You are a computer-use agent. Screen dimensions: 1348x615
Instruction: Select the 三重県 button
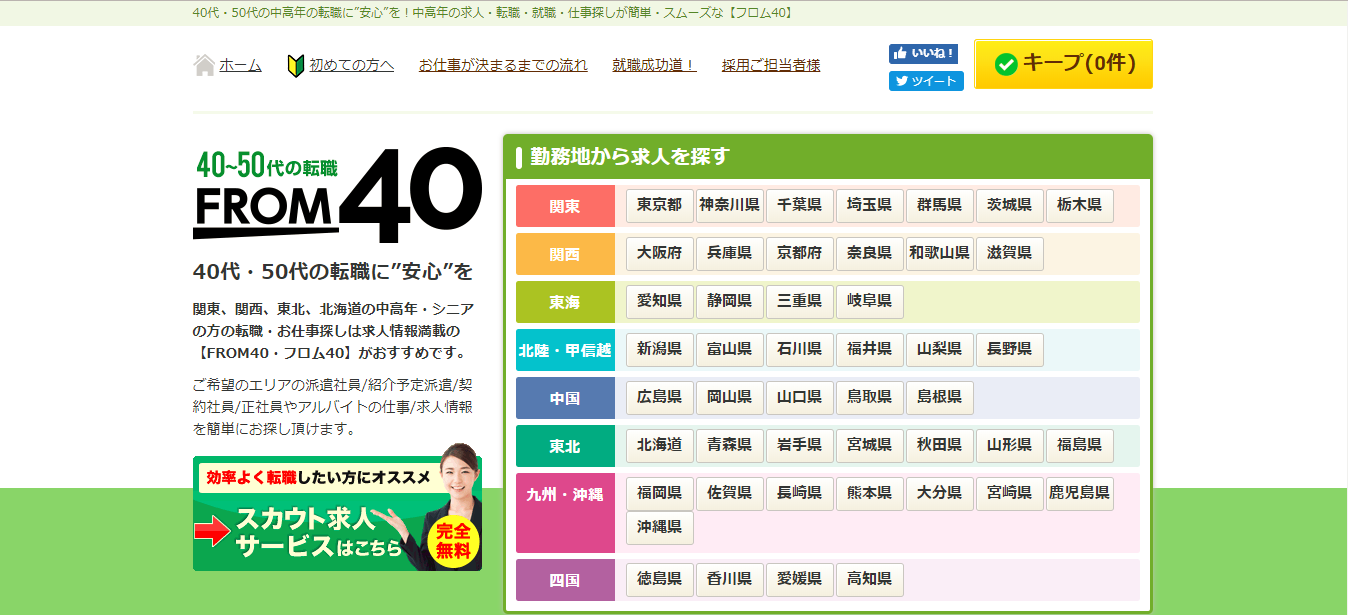tap(800, 301)
